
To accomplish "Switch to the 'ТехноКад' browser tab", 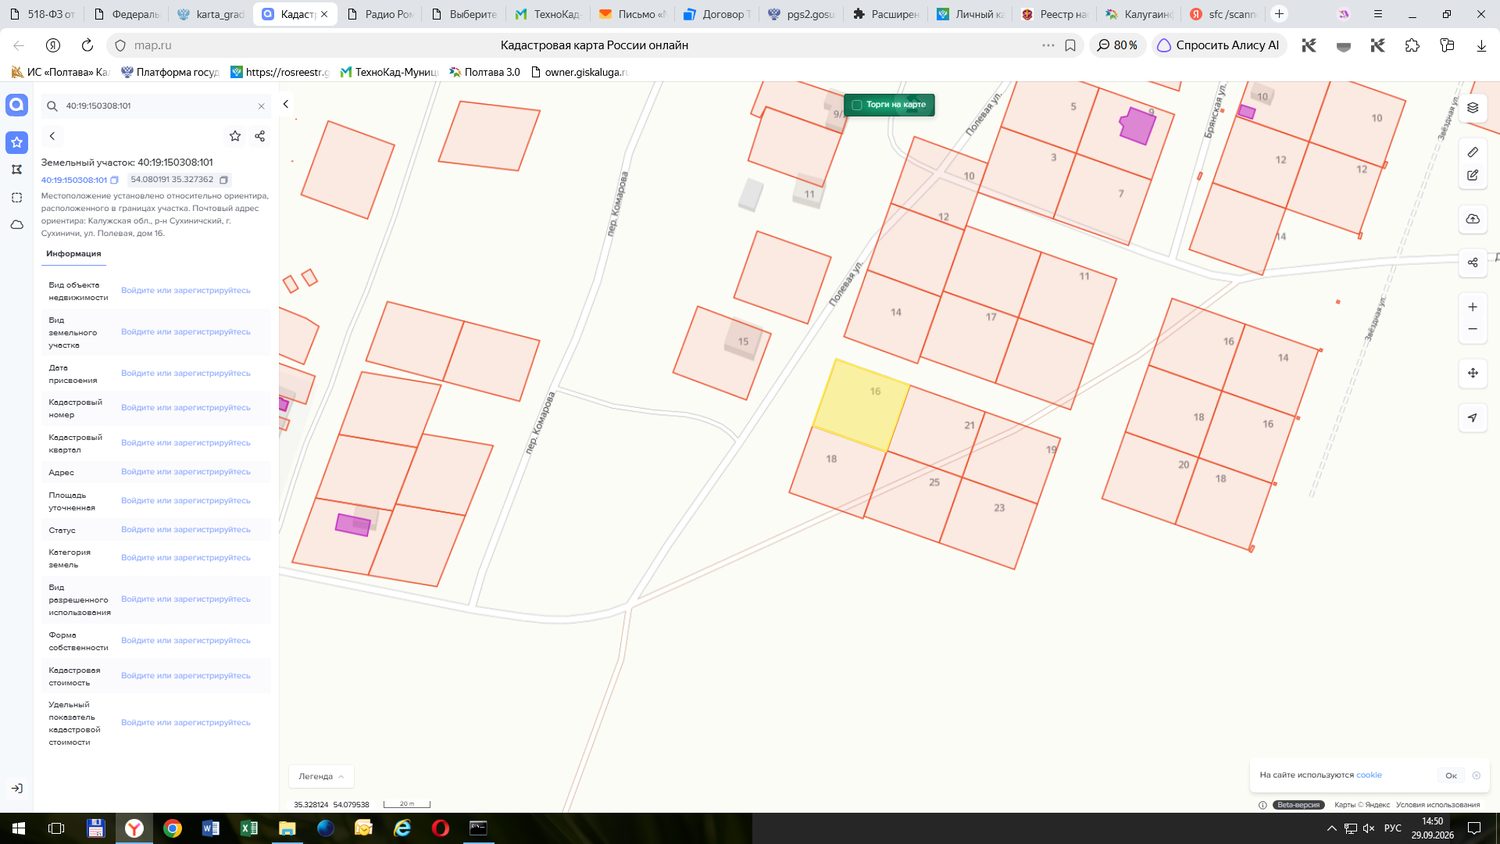I will 548,14.
